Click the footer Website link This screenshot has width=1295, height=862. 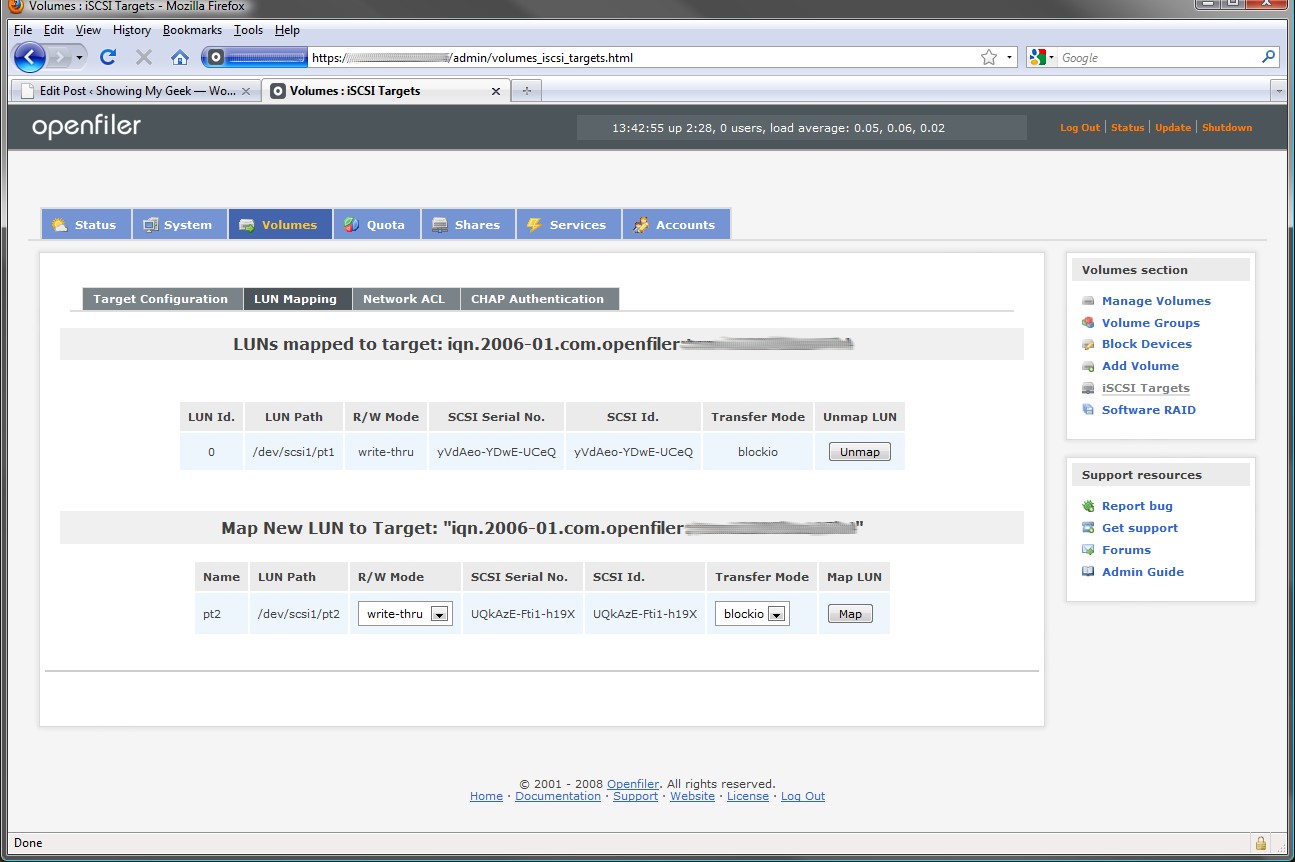(692, 796)
